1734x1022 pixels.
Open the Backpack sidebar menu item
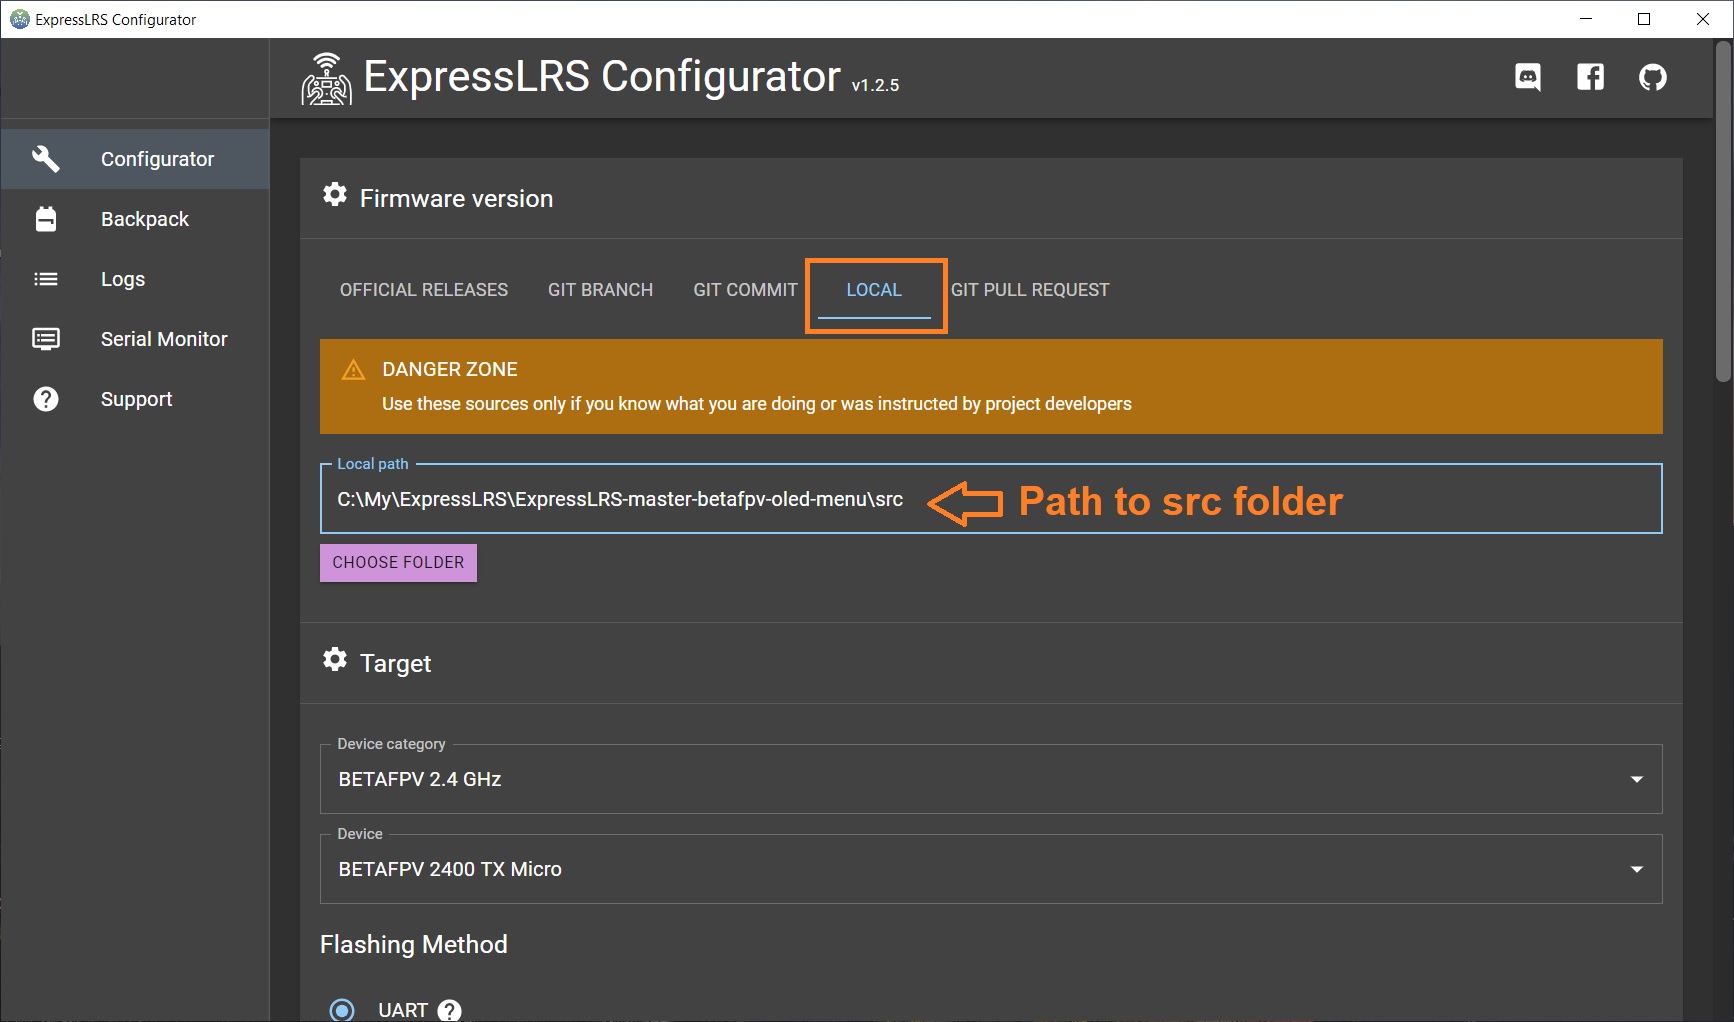(x=135, y=219)
